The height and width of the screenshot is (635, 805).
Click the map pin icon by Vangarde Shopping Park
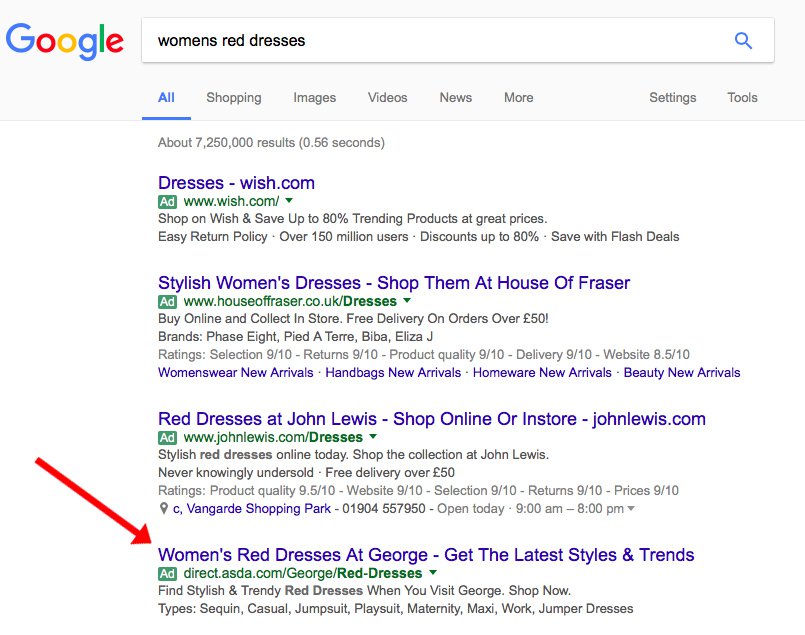164,508
